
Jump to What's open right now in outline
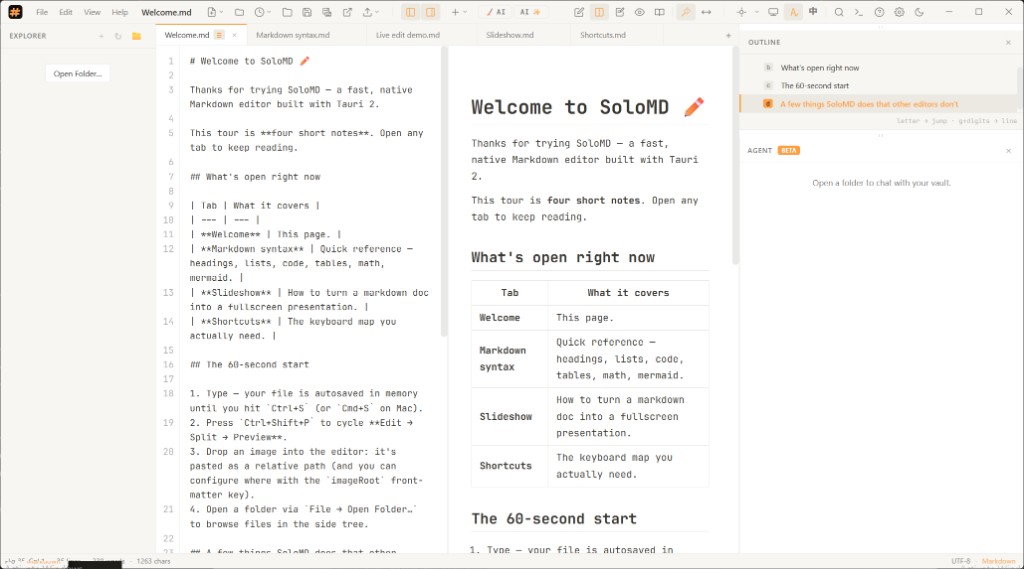click(820, 68)
